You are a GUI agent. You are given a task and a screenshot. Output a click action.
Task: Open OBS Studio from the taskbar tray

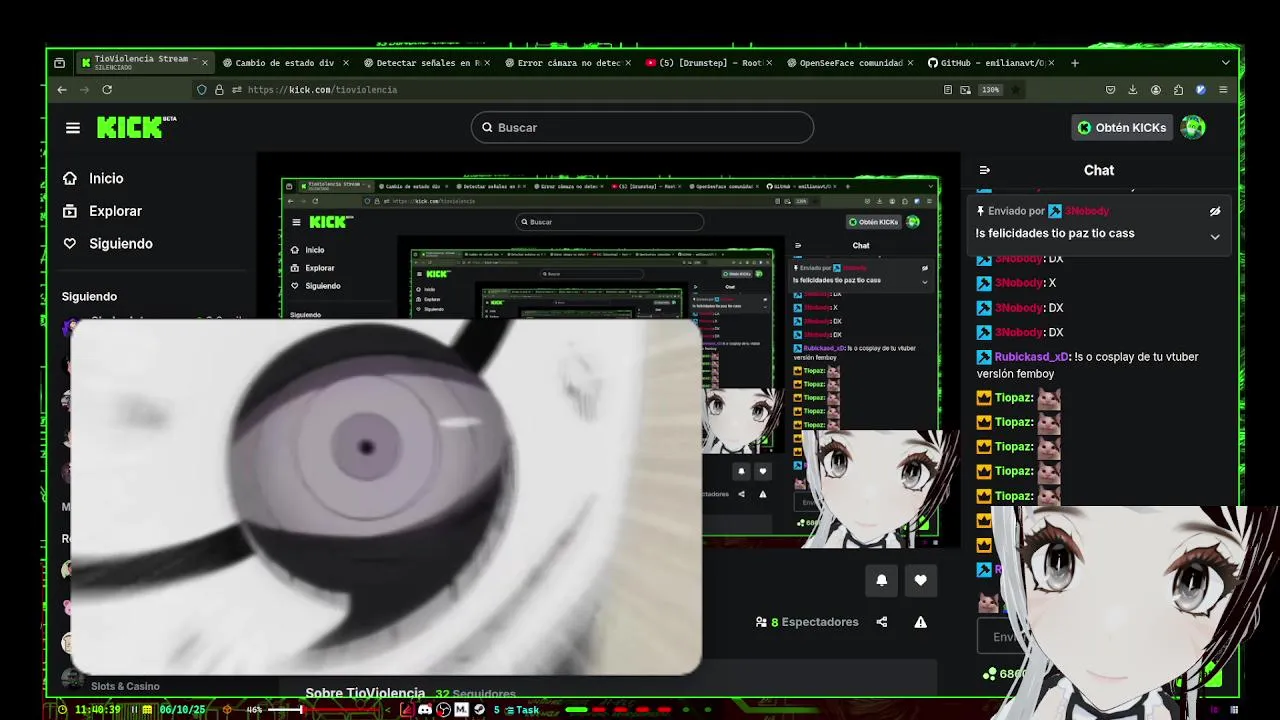443,710
